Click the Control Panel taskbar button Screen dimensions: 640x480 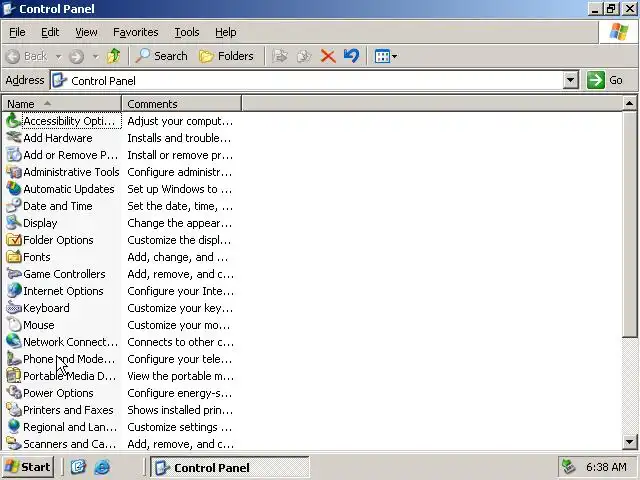[x=230, y=467]
